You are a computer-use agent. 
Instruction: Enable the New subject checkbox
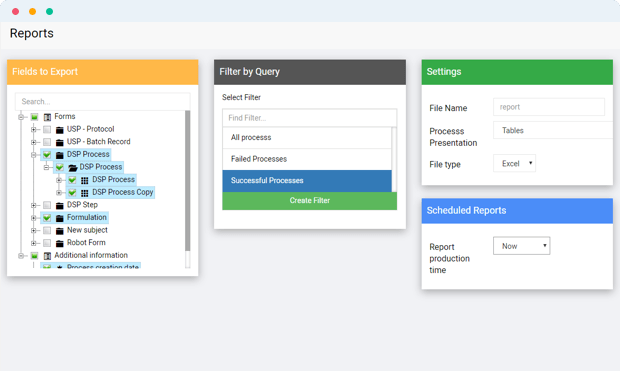click(x=47, y=230)
